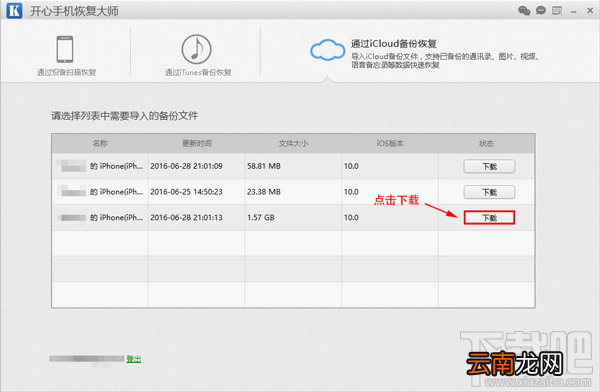Viewport: 600px width, 392px height.
Task: Click the 请选择列表中需要导入的备份文件 heading
Action: (x=125, y=116)
